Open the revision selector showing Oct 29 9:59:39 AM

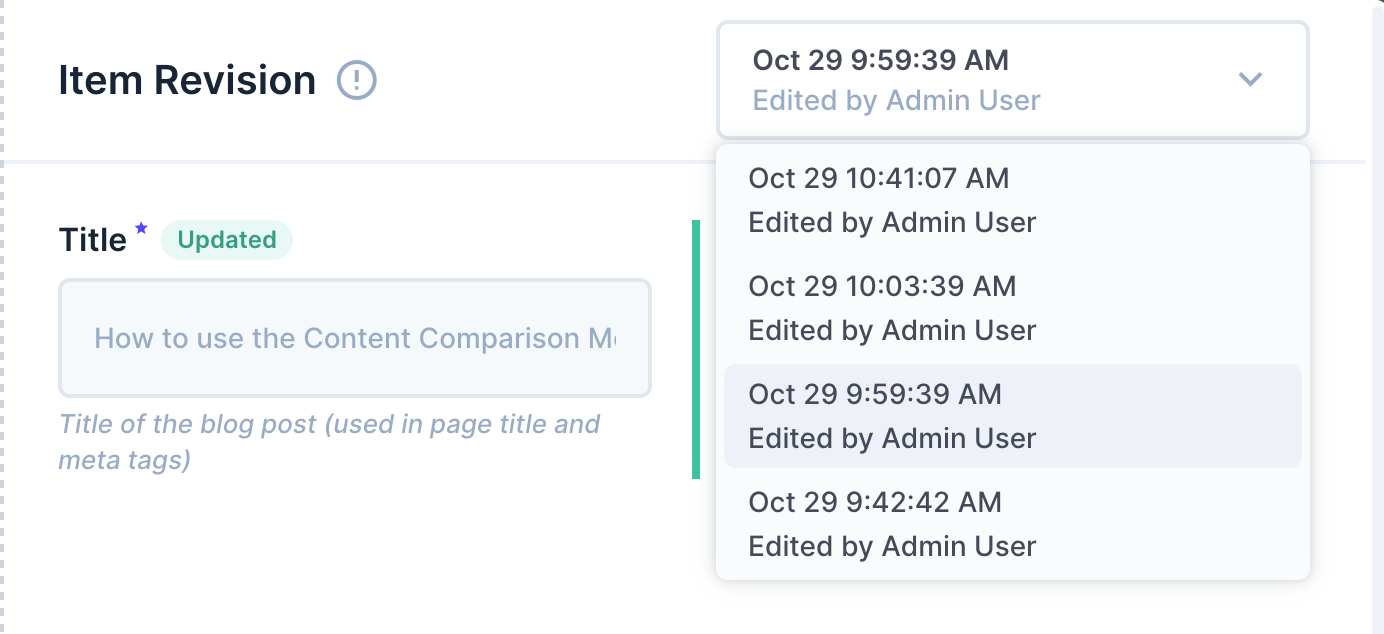coord(1012,80)
